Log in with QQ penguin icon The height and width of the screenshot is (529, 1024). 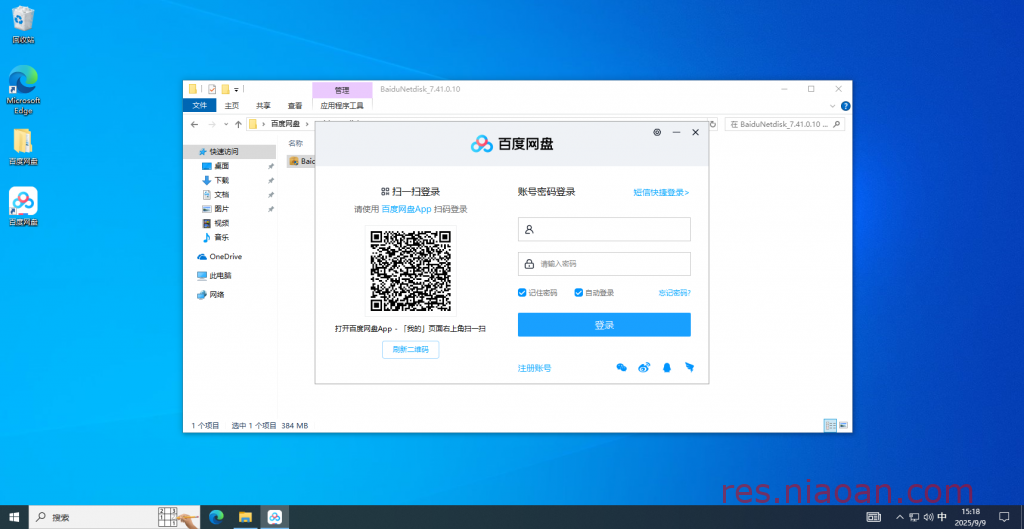[x=667, y=368]
